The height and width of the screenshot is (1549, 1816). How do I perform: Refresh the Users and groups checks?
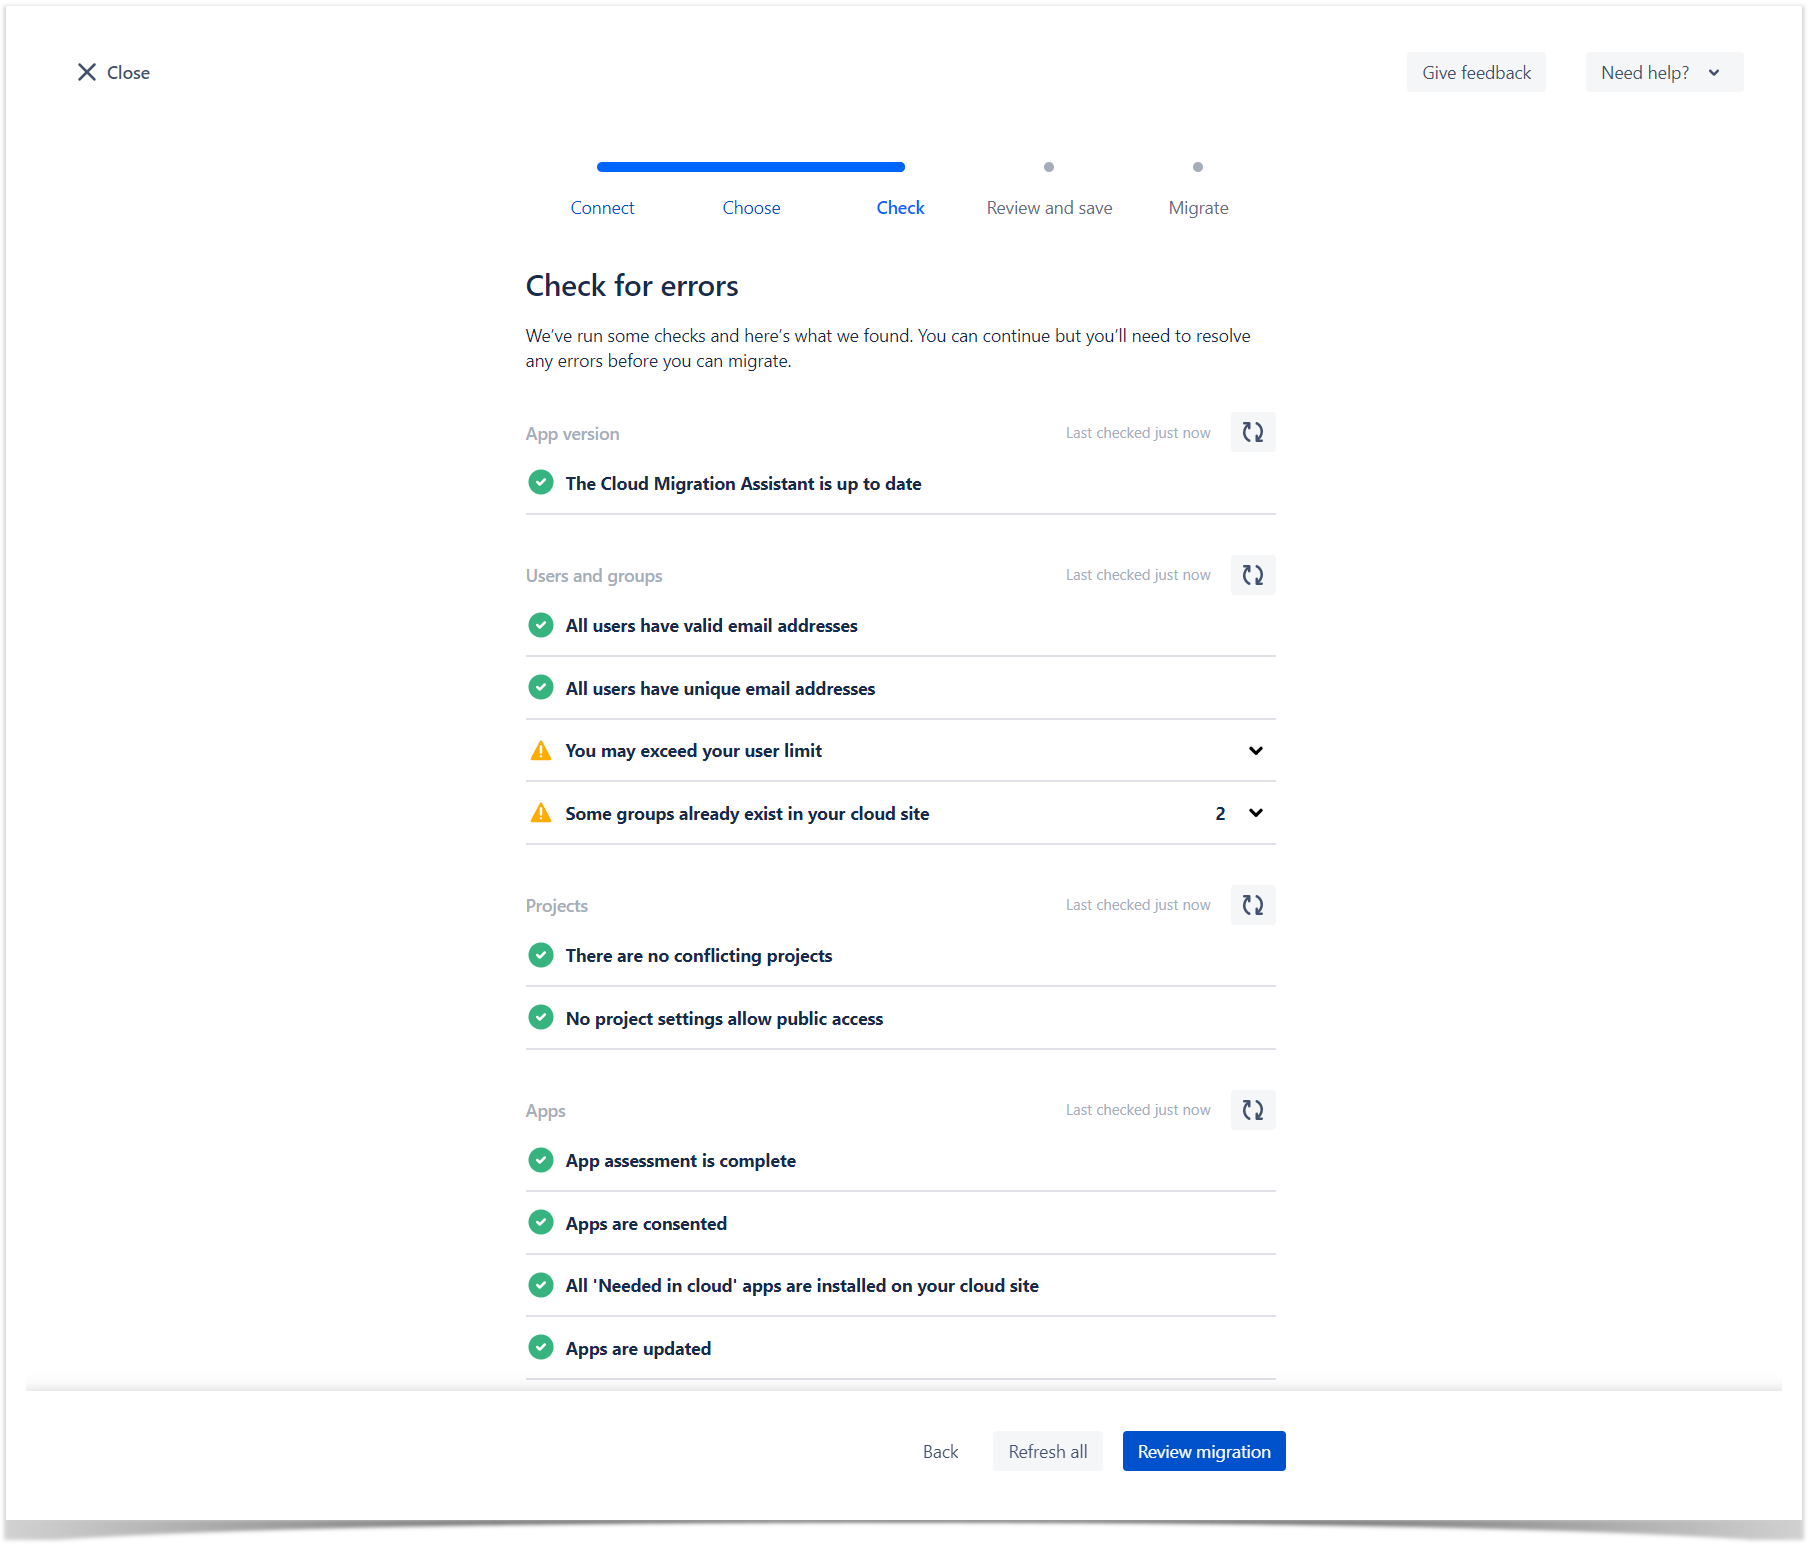[x=1252, y=575]
